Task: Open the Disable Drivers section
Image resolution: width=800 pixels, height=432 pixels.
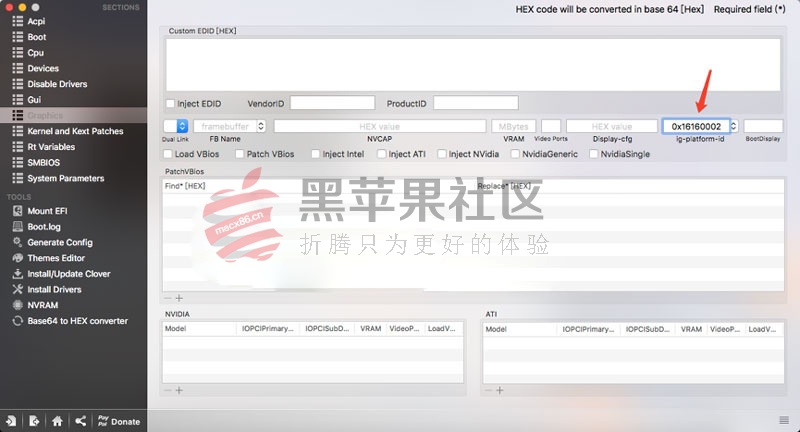Action: pos(57,84)
